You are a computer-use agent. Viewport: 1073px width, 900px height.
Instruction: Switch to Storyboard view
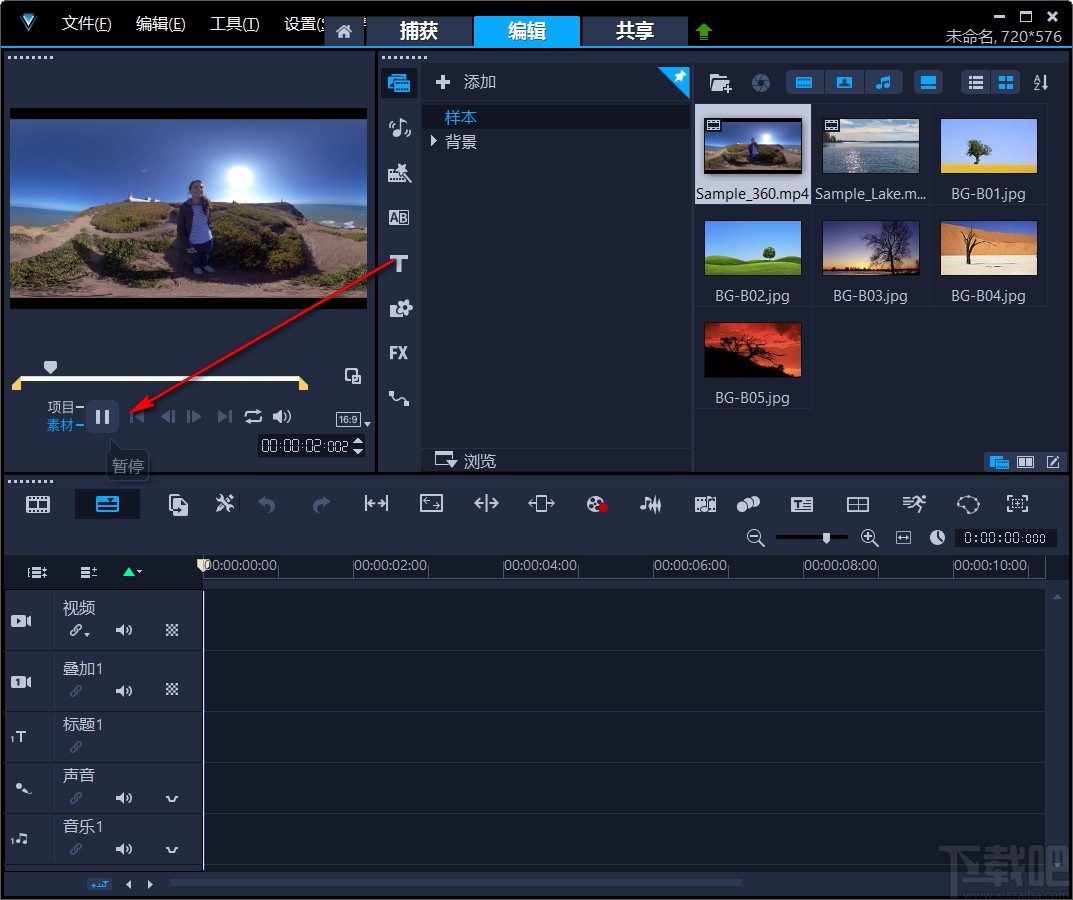[x=38, y=504]
